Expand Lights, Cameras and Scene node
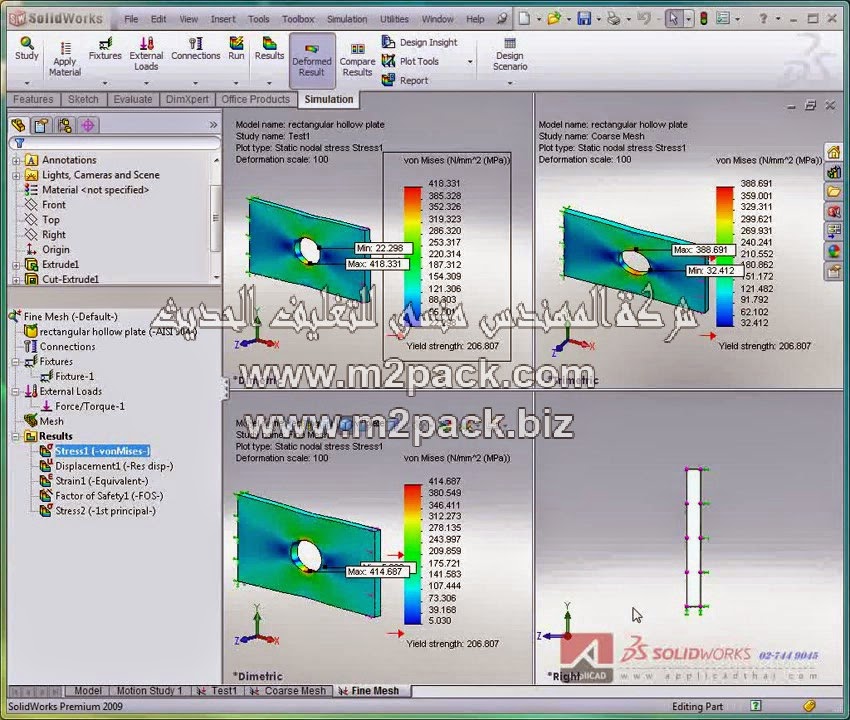This screenshot has width=850, height=720. (16, 176)
